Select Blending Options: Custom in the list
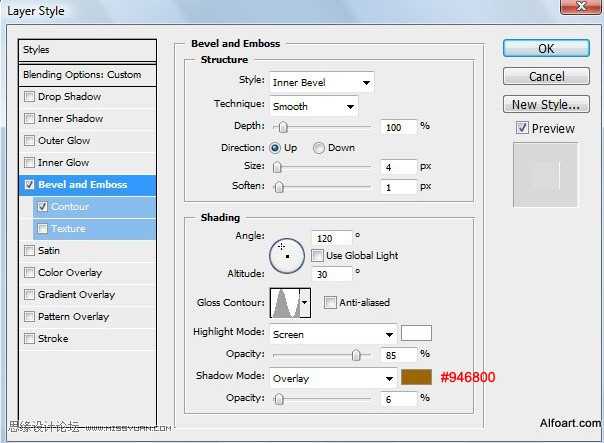 (88, 75)
